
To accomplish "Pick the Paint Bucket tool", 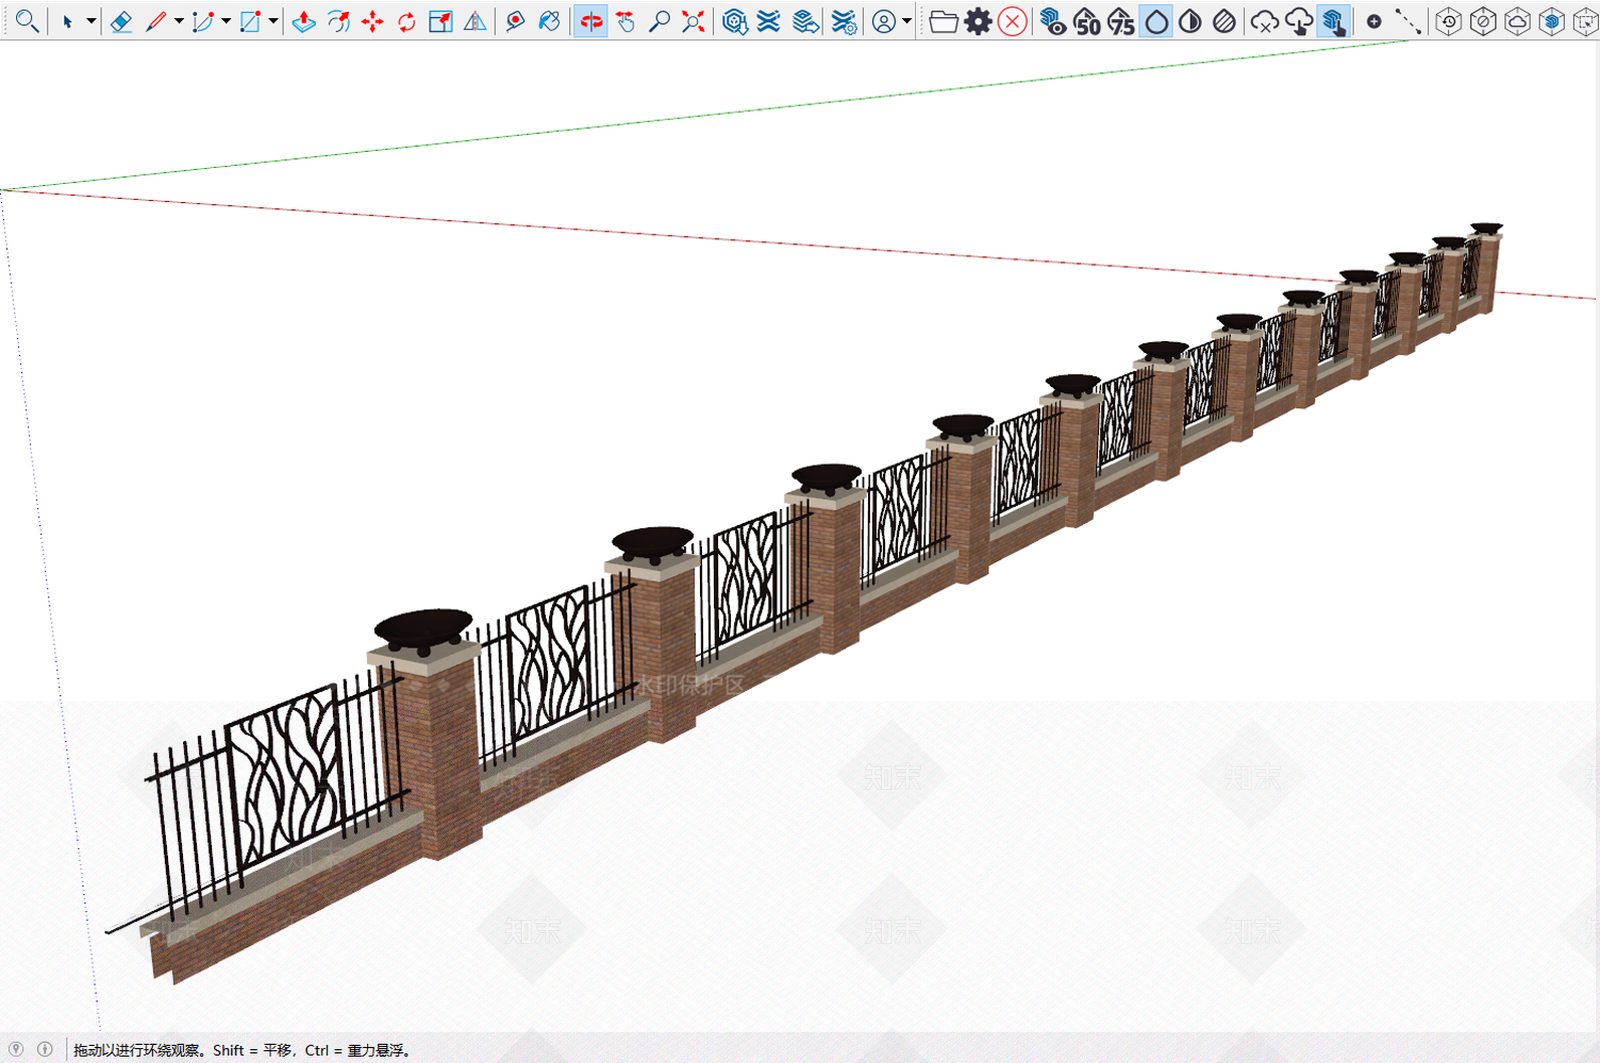I will click(549, 21).
